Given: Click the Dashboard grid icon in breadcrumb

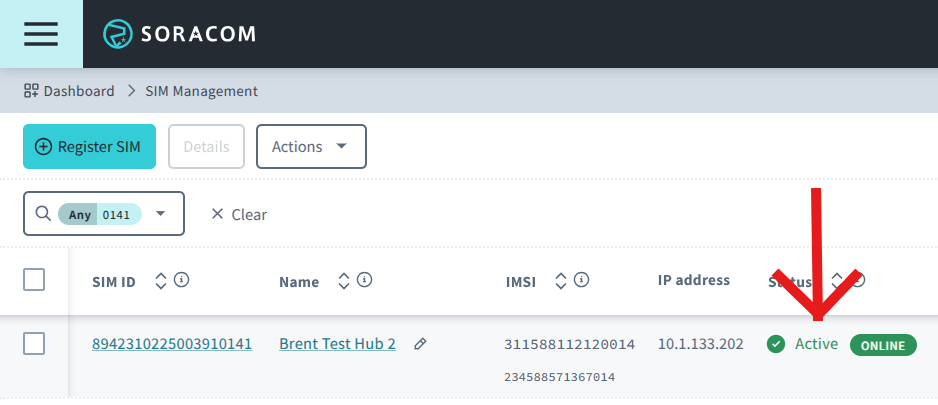Looking at the screenshot, I should pyautogui.click(x=31, y=91).
